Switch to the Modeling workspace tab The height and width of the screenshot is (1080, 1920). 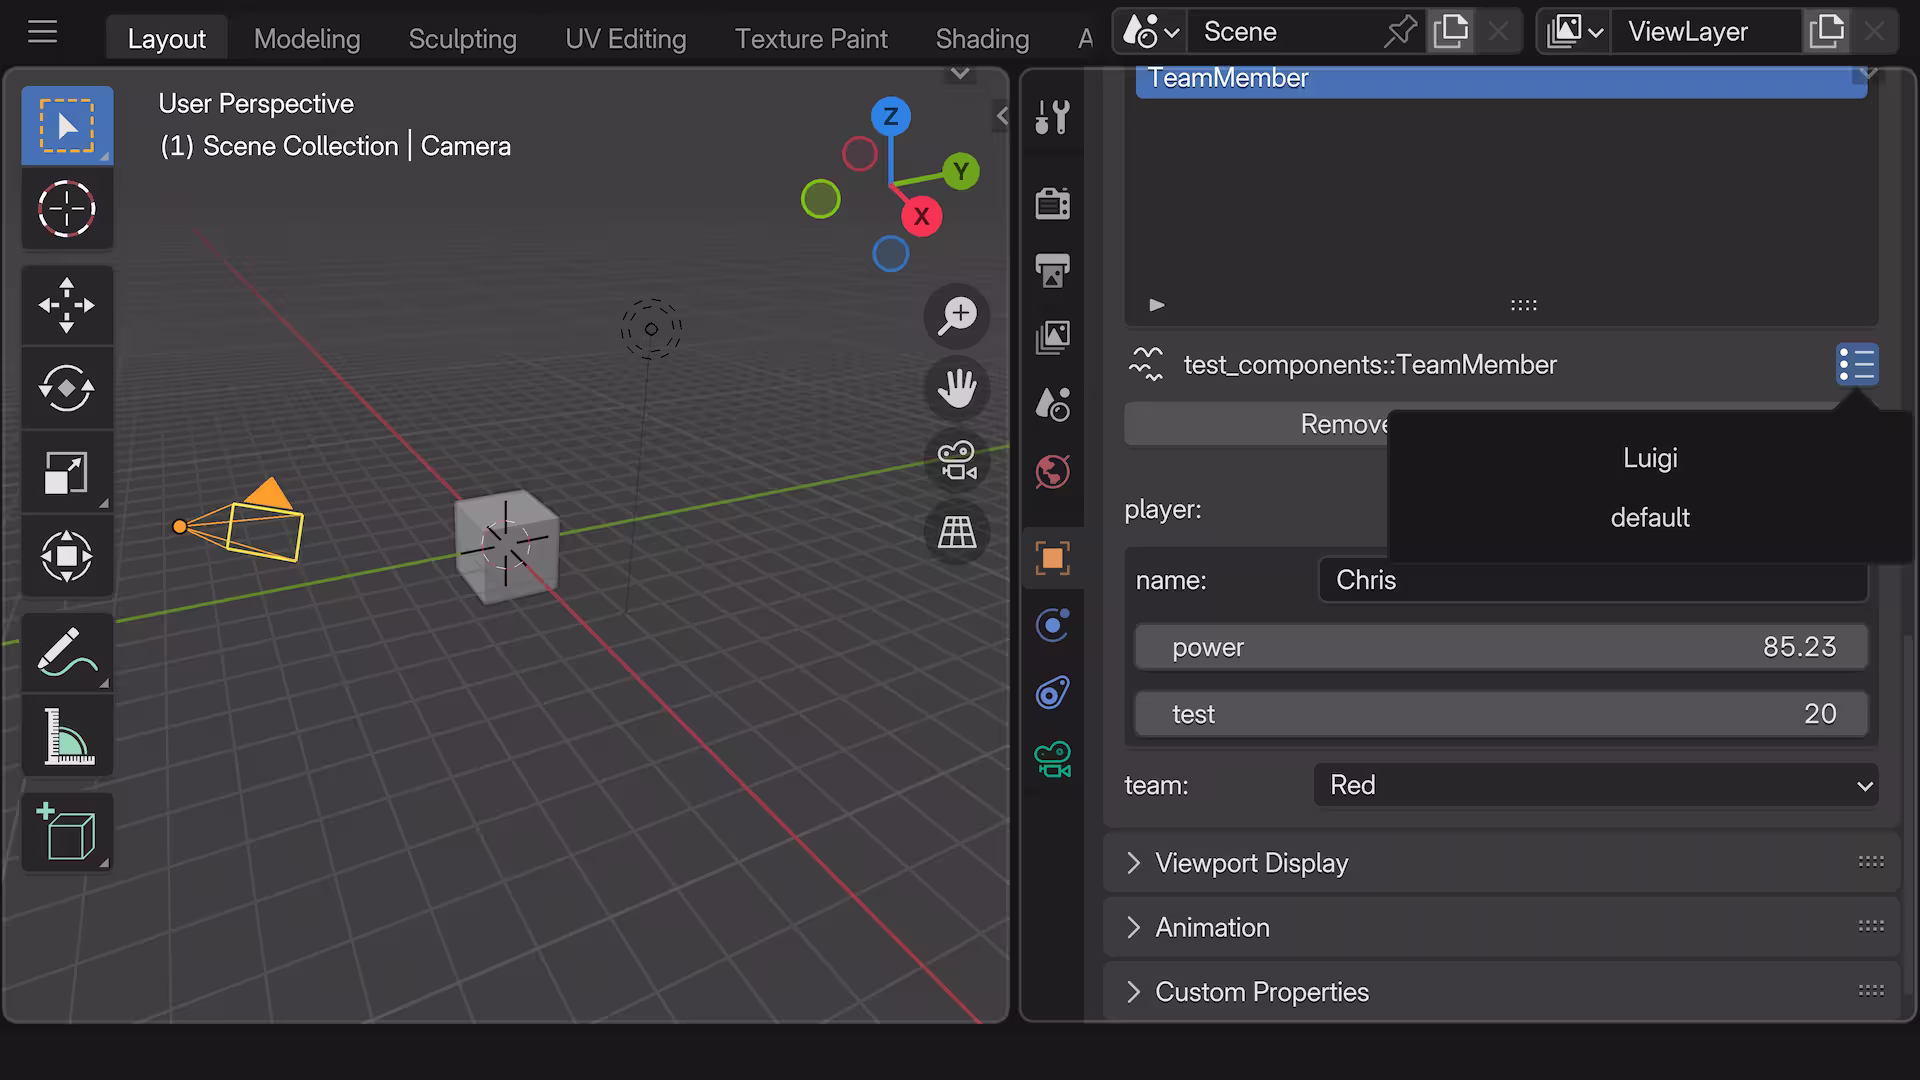coord(307,38)
